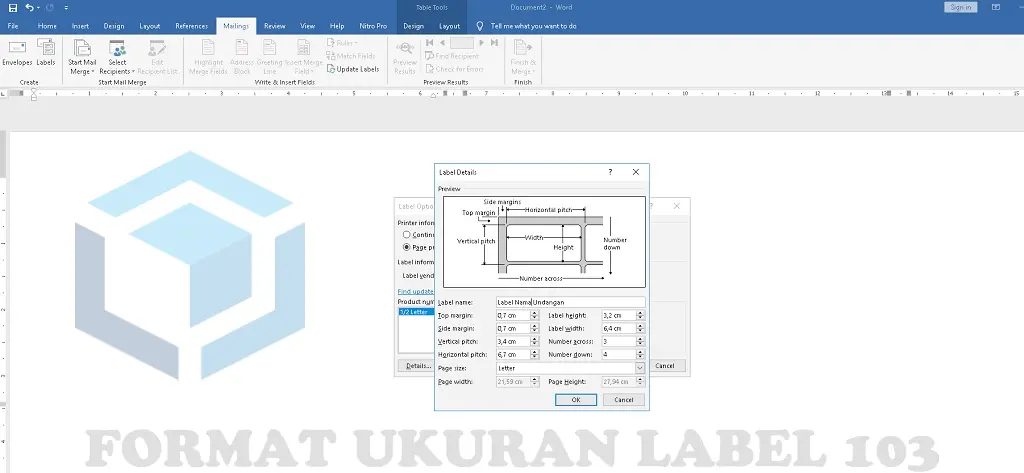Click the Vertical pitch spinner arrows

(x=534, y=342)
